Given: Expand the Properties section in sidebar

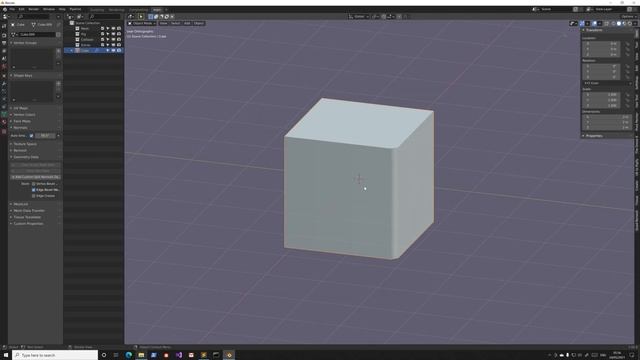Looking at the screenshot, I should pyautogui.click(x=607, y=136).
